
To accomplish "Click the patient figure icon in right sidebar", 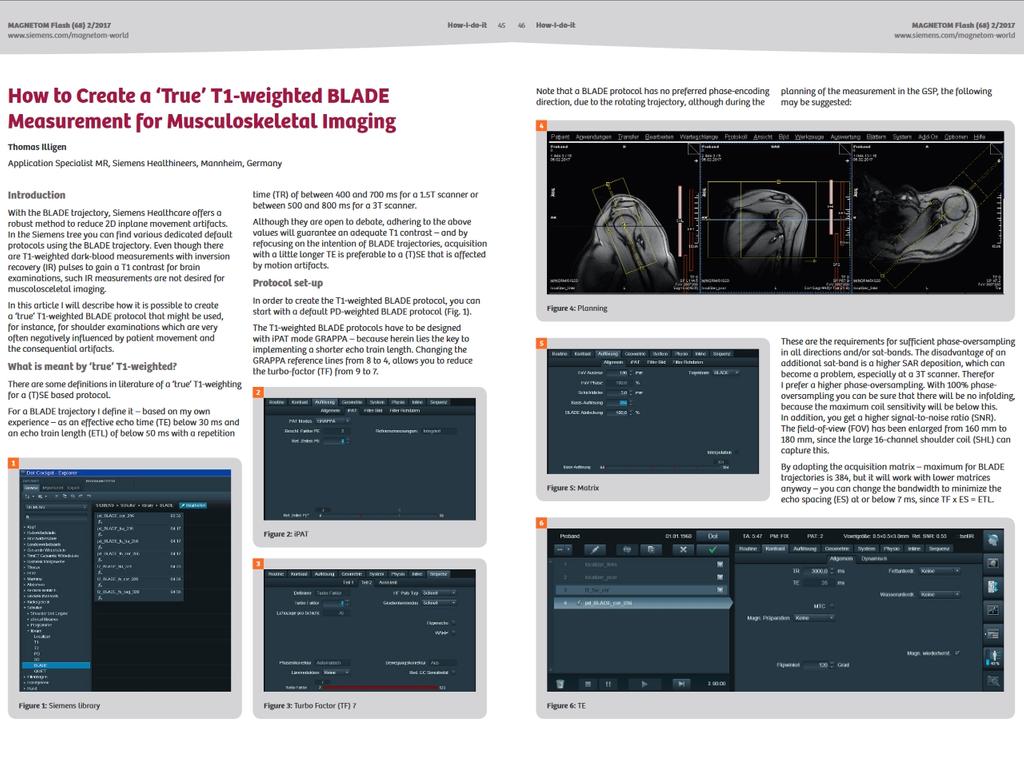I will pos(992,659).
